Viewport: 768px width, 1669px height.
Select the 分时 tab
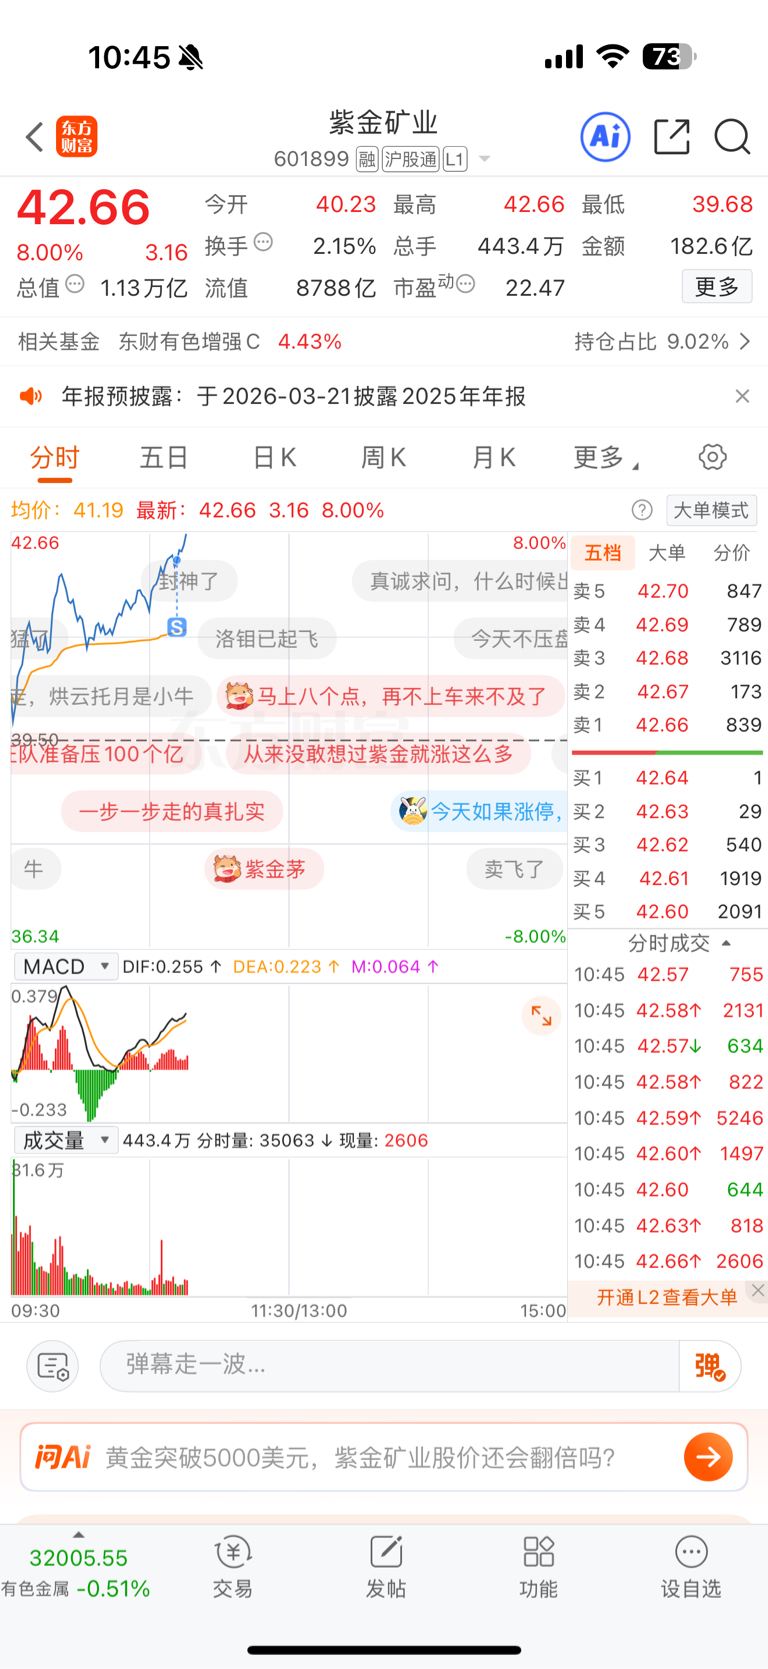pos(55,458)
